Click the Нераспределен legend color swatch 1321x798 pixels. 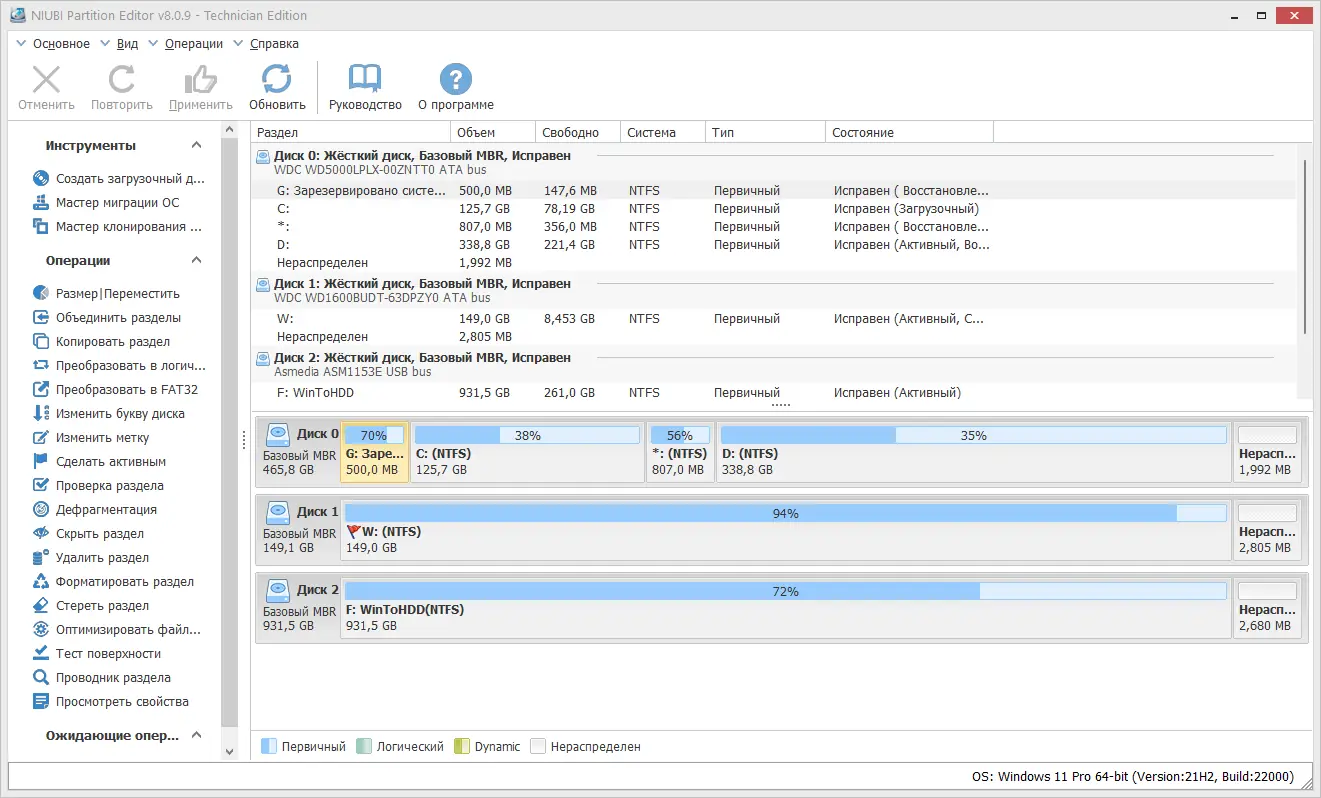538,747
